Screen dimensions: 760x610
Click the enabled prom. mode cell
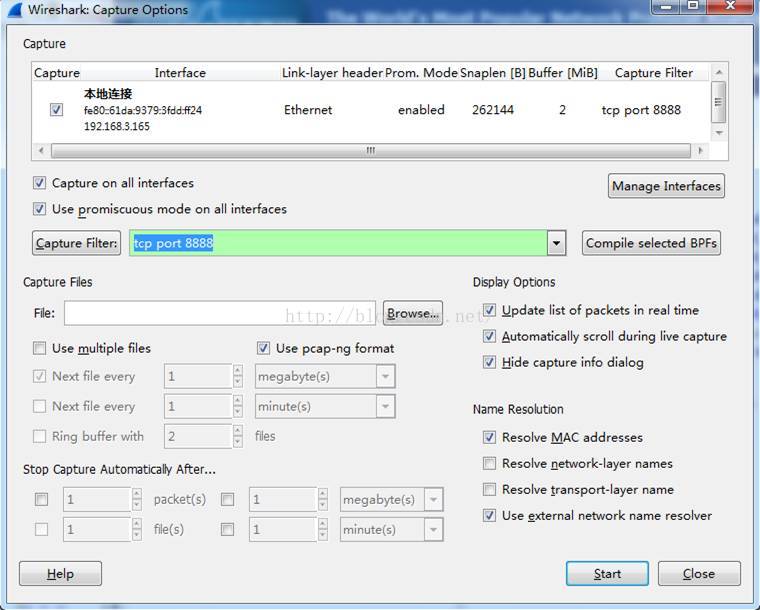pyautogui.click(x=421, y=110)
